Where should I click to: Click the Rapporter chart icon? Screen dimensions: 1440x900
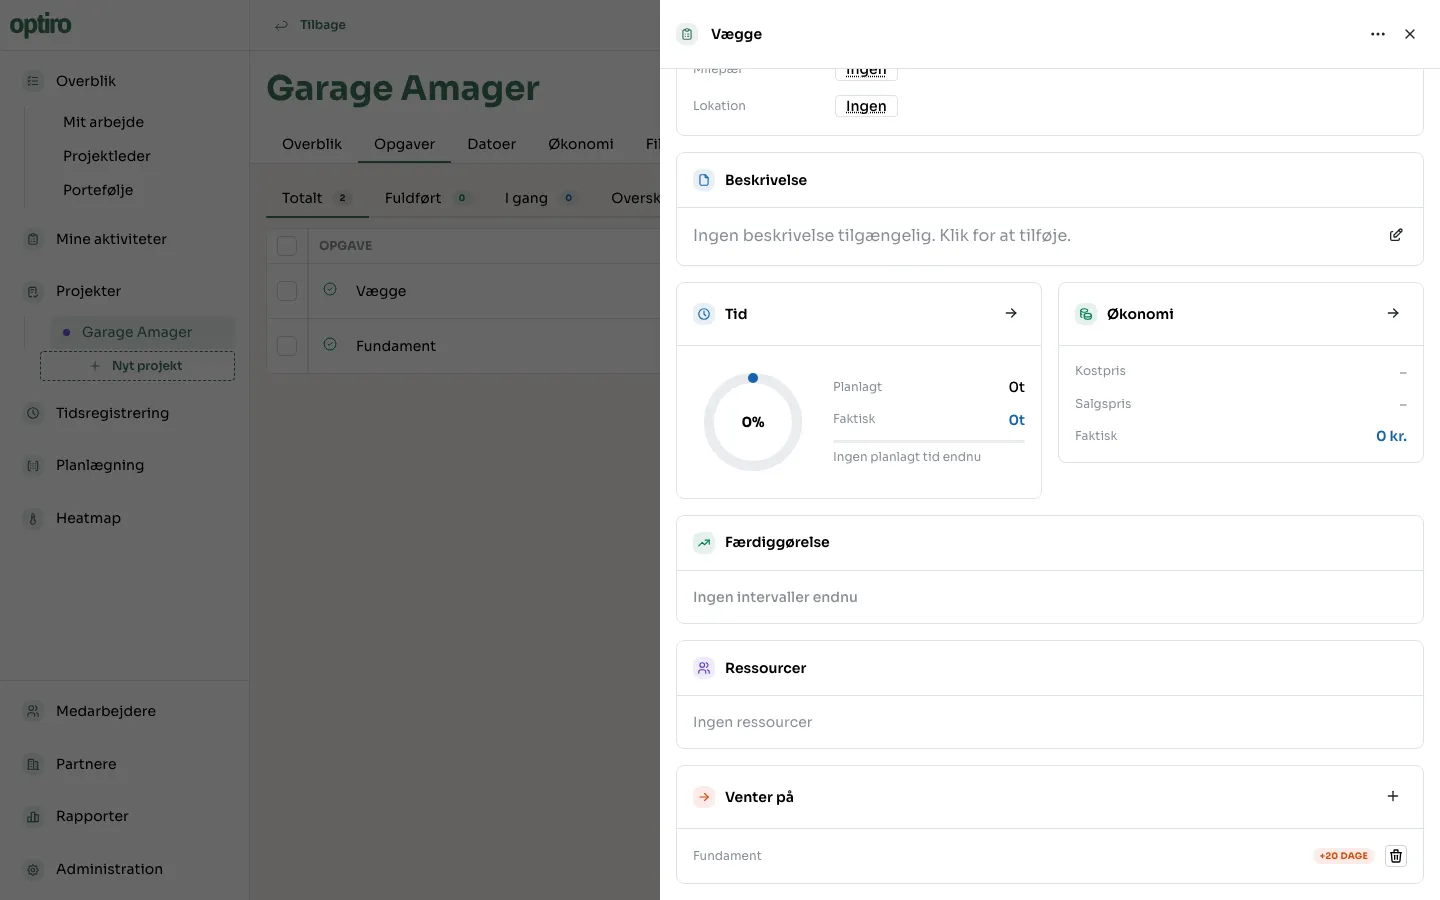[x=33, y=816]
